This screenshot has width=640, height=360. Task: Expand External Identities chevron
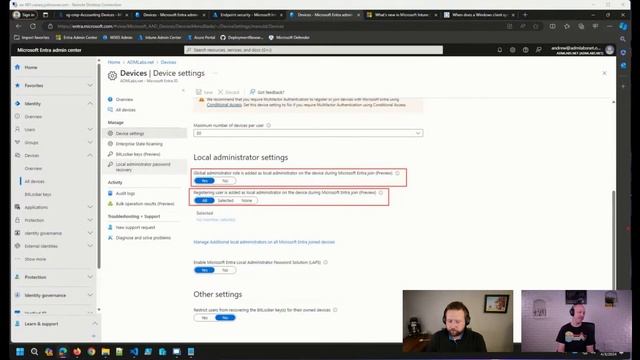click(90, 246)
